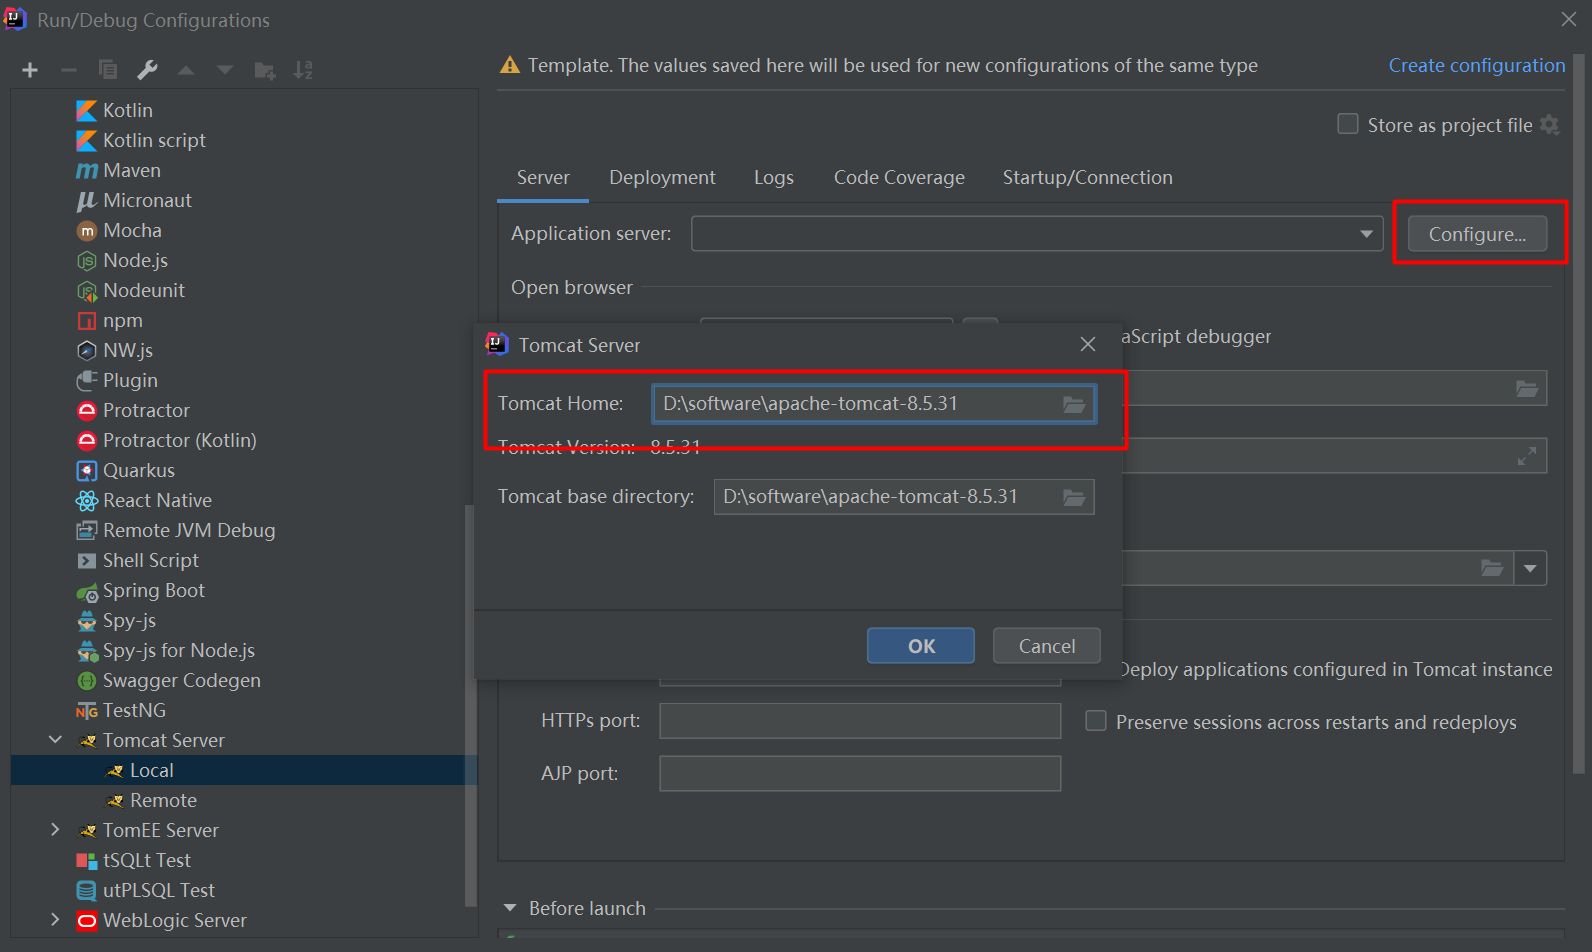Select tSQLt Test configuration type

146,860
